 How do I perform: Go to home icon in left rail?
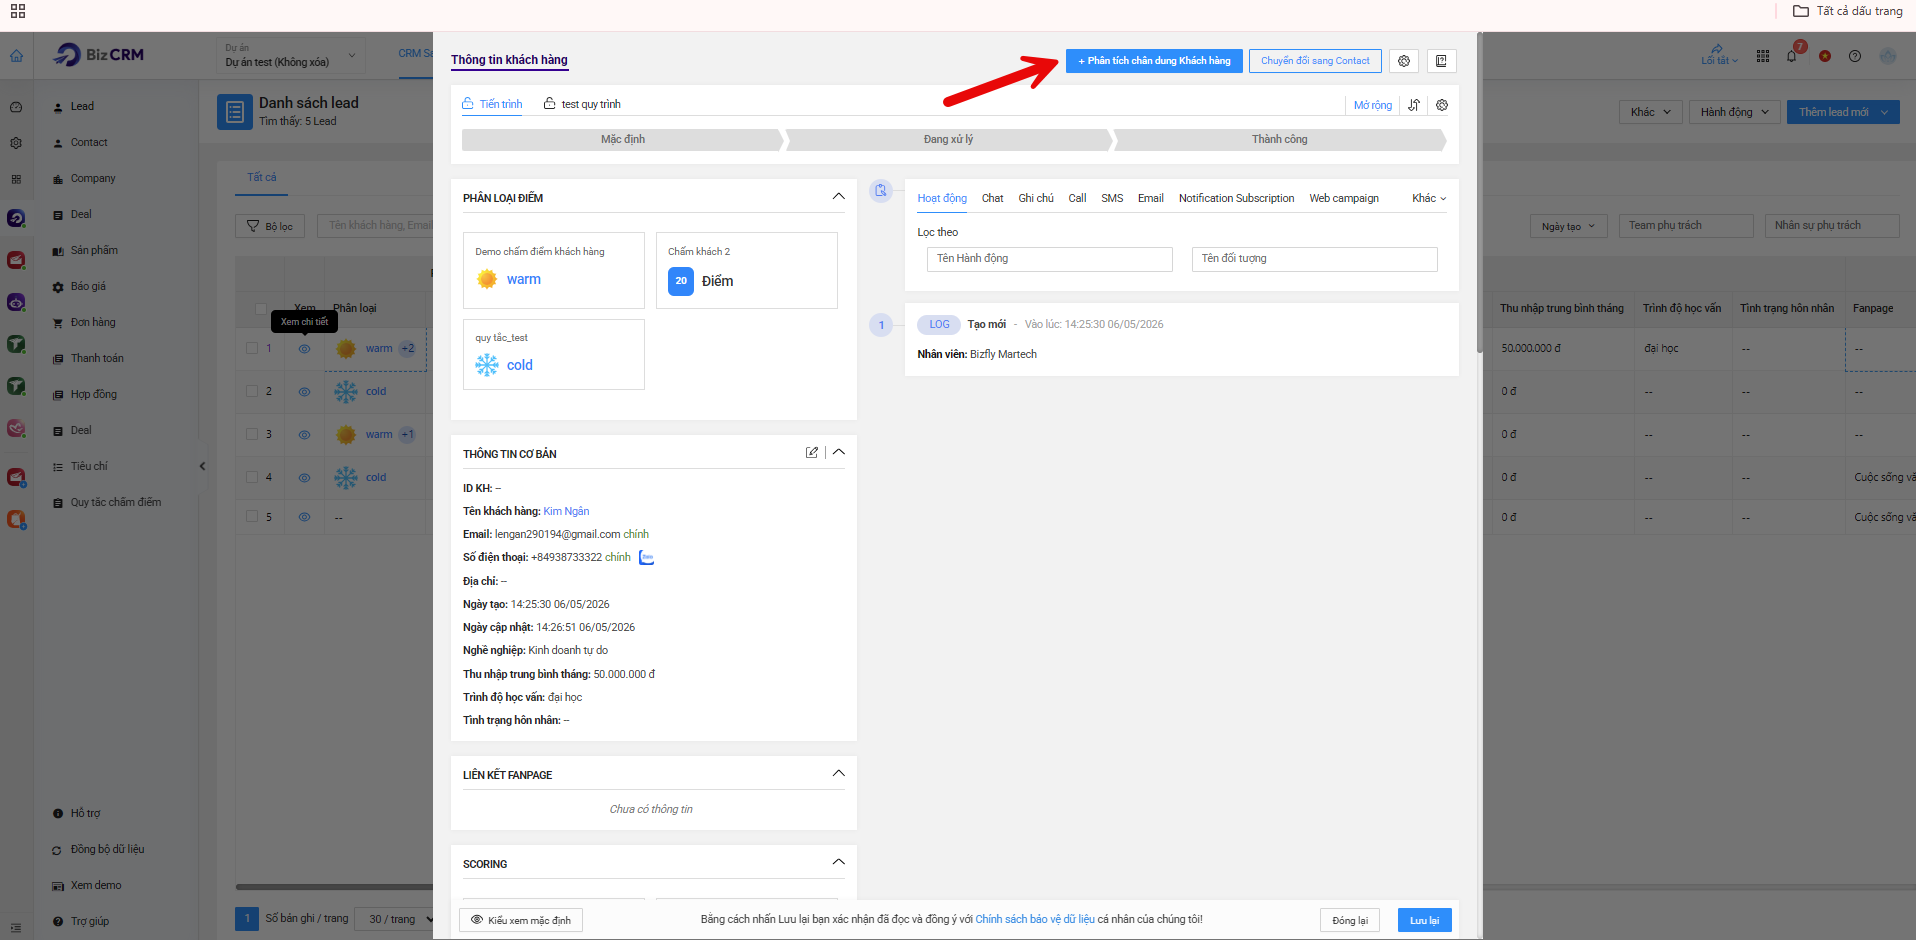[17, 56]
